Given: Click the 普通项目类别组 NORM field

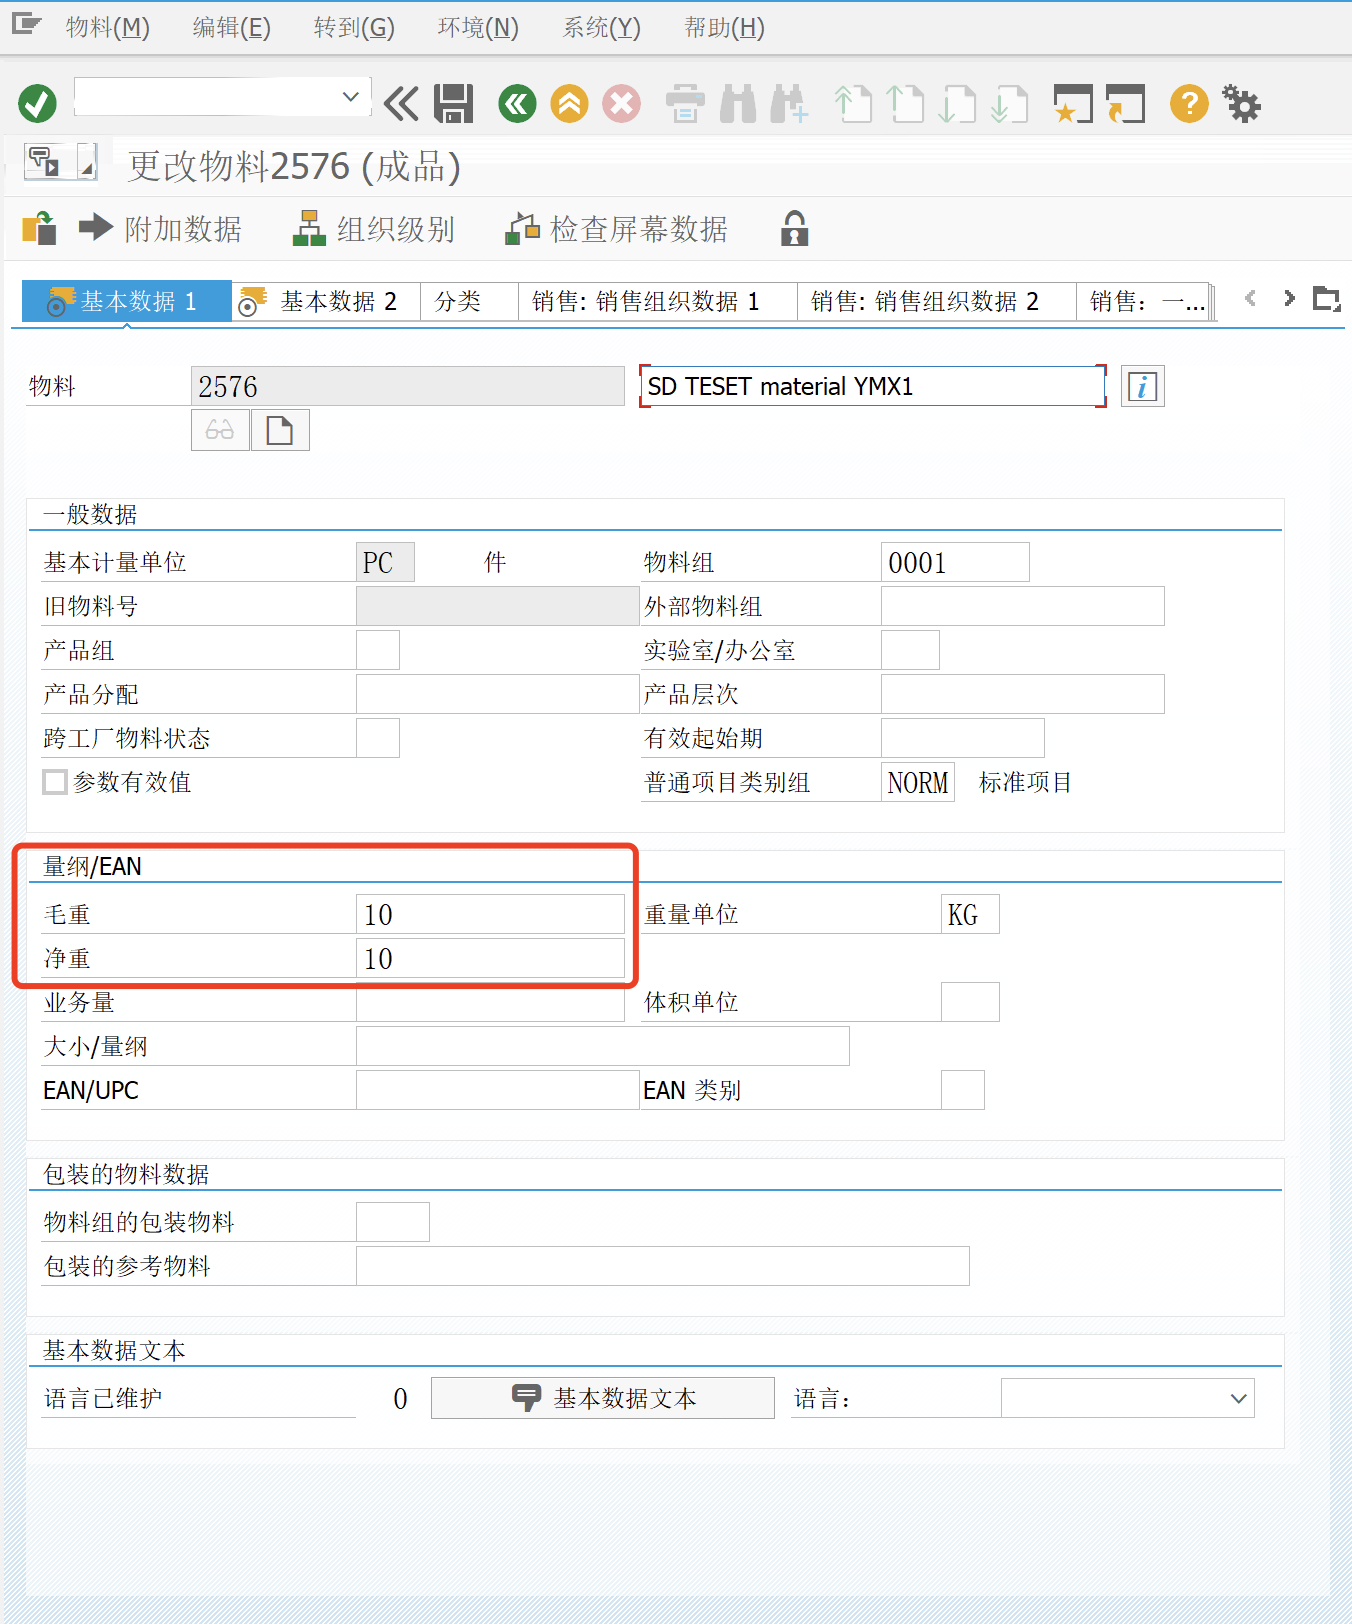Looking at the screenshot, I should point(918,782).
